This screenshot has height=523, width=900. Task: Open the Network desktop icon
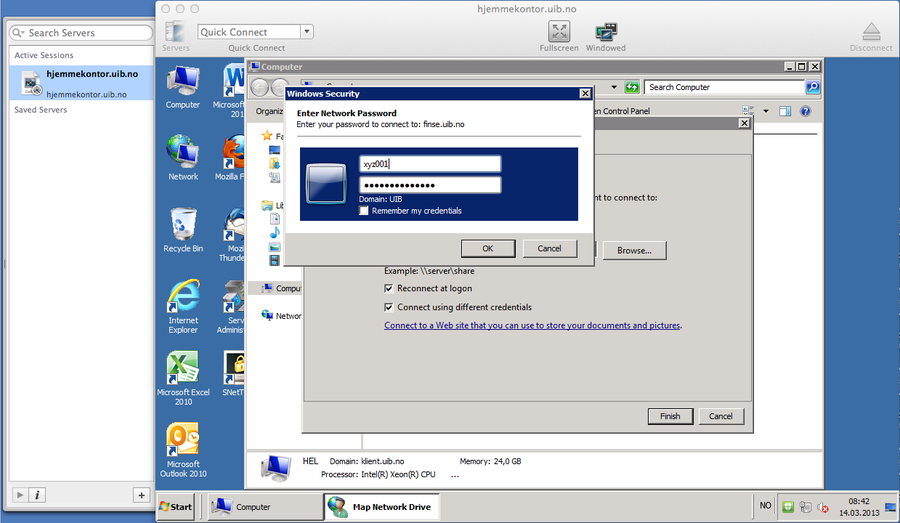(183, 152)
